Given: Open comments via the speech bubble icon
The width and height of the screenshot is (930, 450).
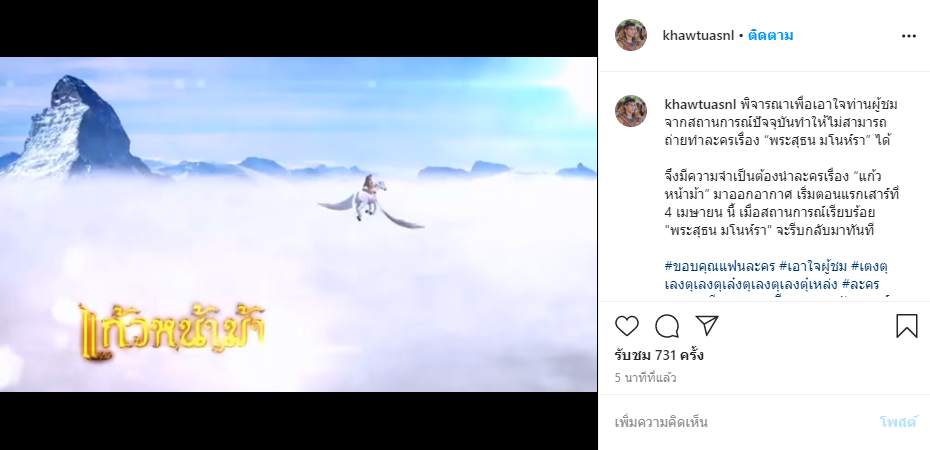Looking at the screenshot, I should 667,326.
